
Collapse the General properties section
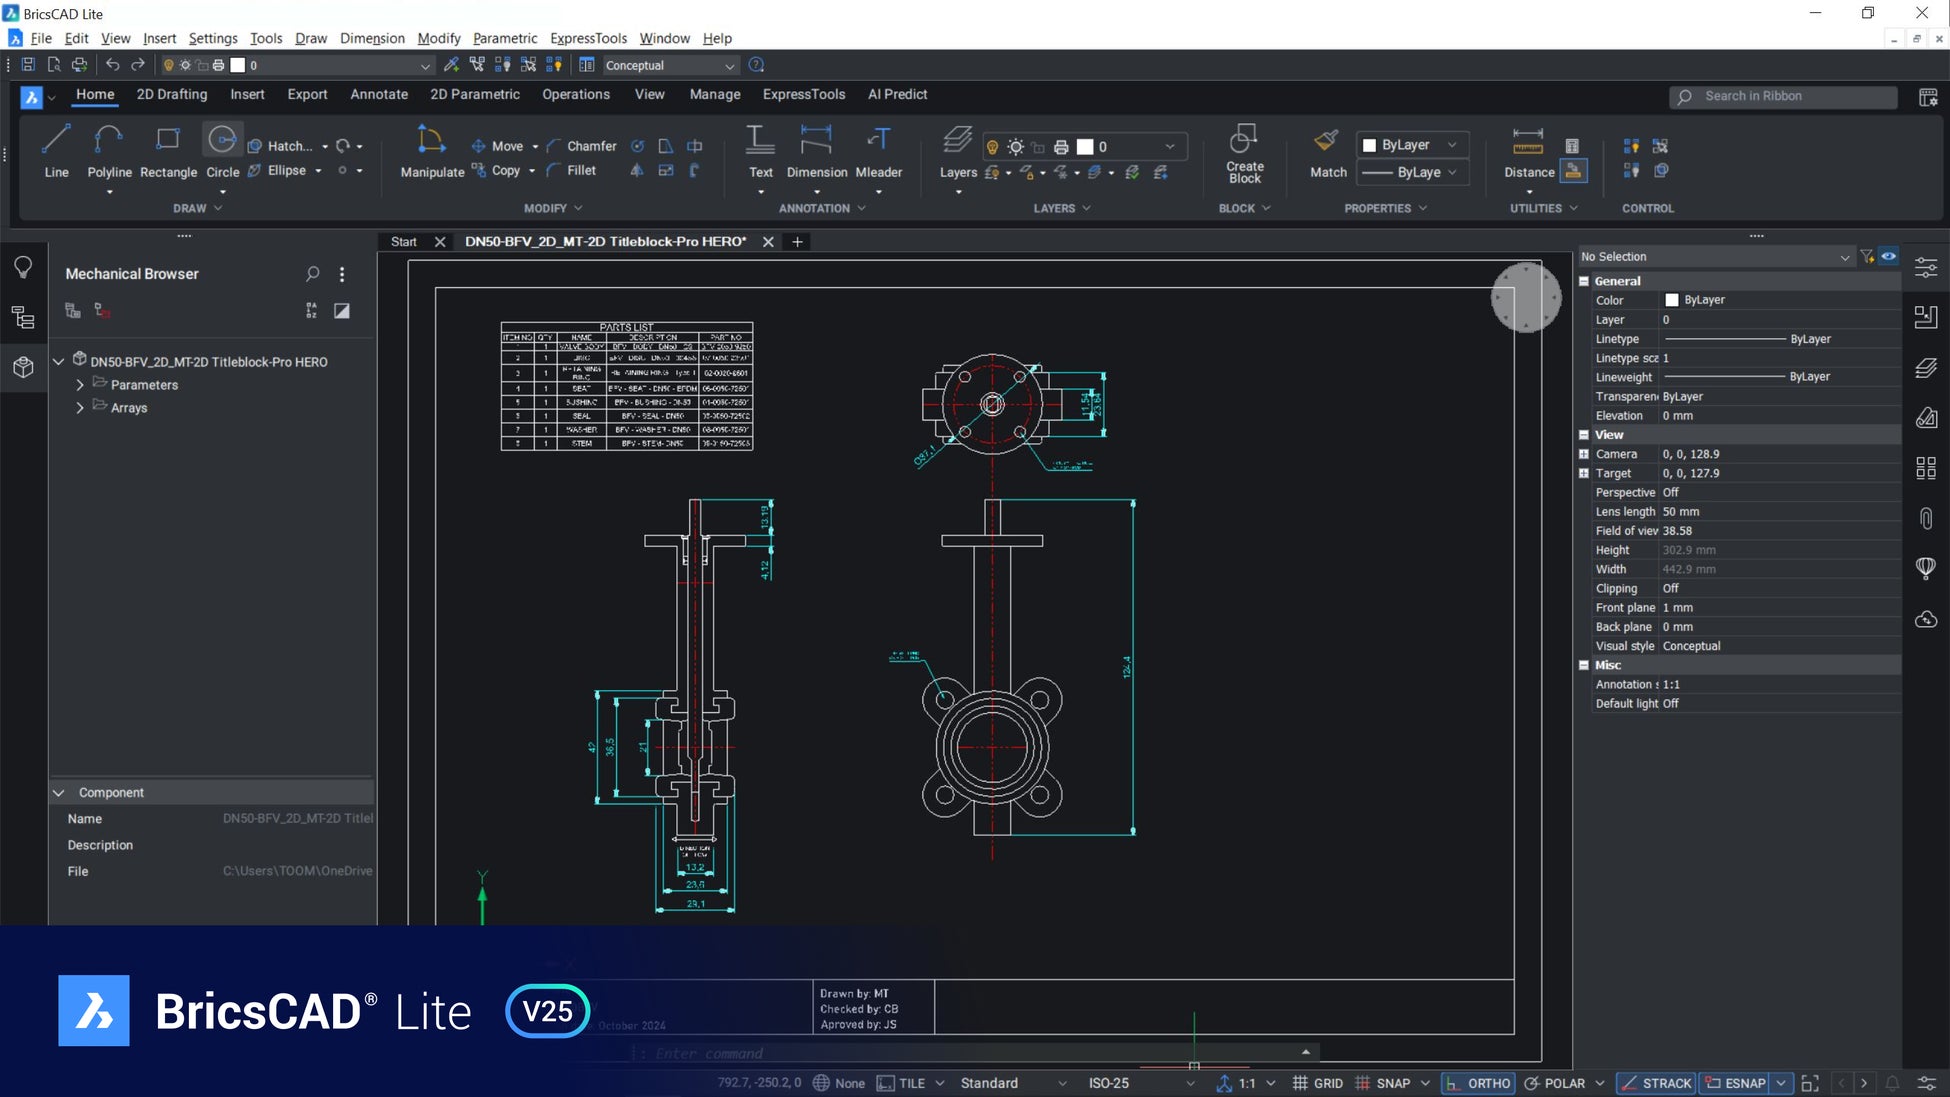pyautogui.click(x=1584, y=281)
